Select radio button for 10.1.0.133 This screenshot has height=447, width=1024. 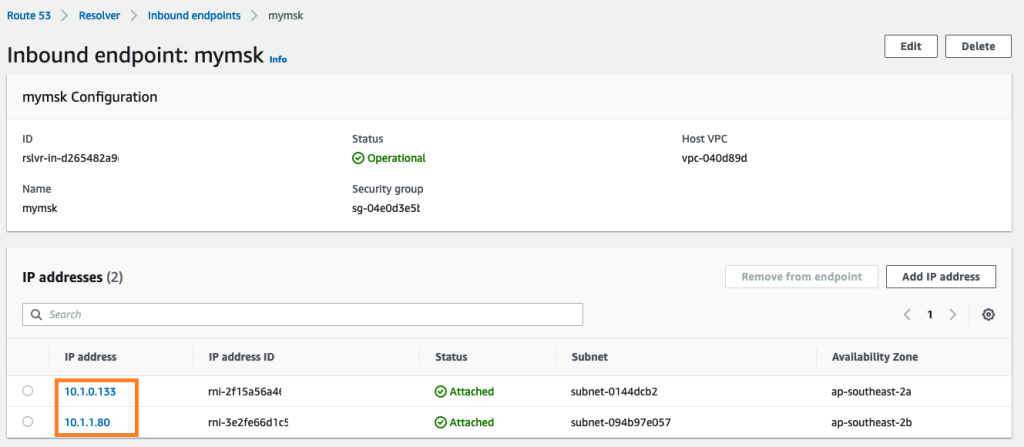pos(27,391)
